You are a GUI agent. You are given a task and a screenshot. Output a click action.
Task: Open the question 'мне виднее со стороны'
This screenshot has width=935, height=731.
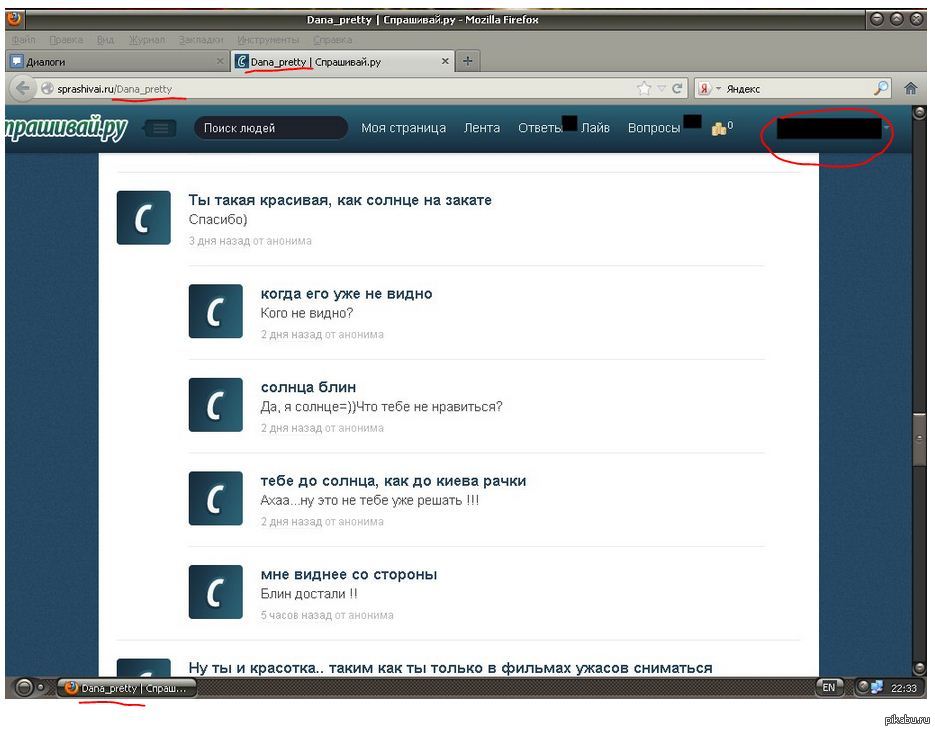click(x=349, y=575)
